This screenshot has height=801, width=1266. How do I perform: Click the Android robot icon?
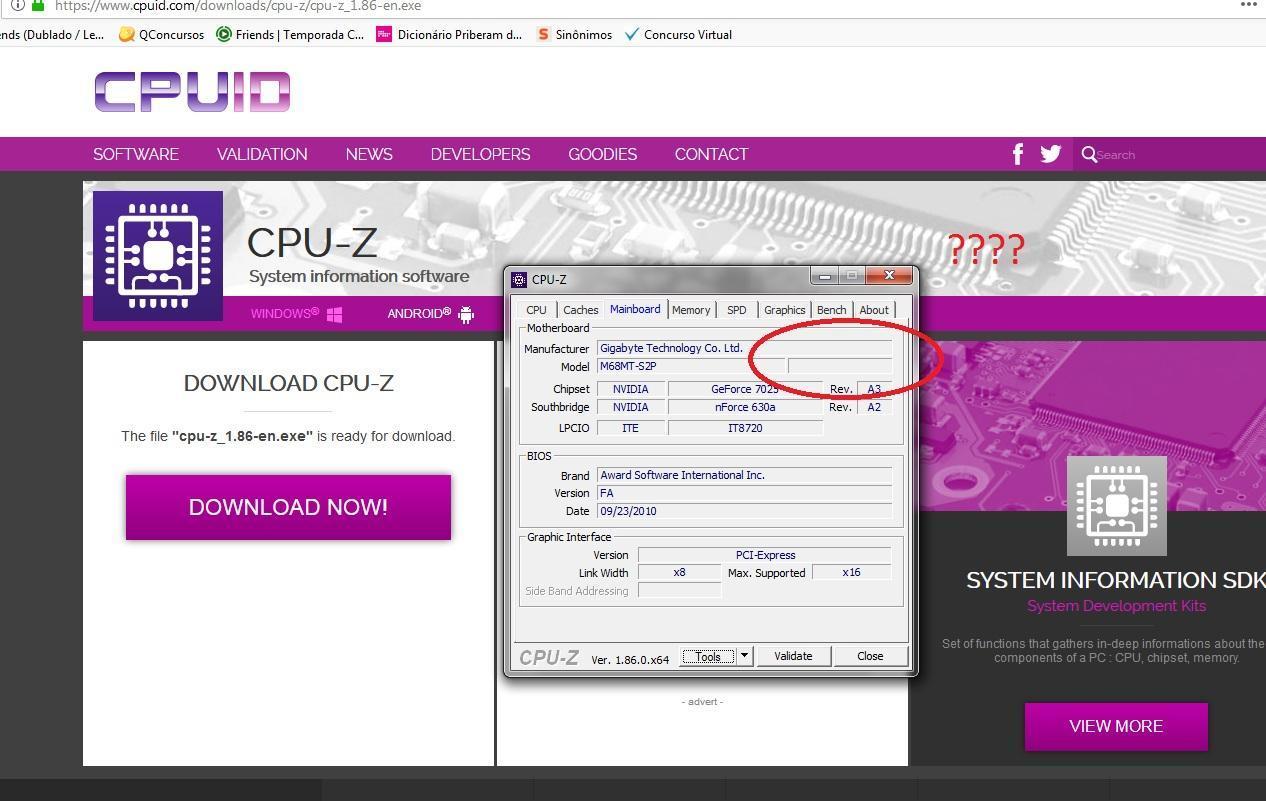pos(466,314)
